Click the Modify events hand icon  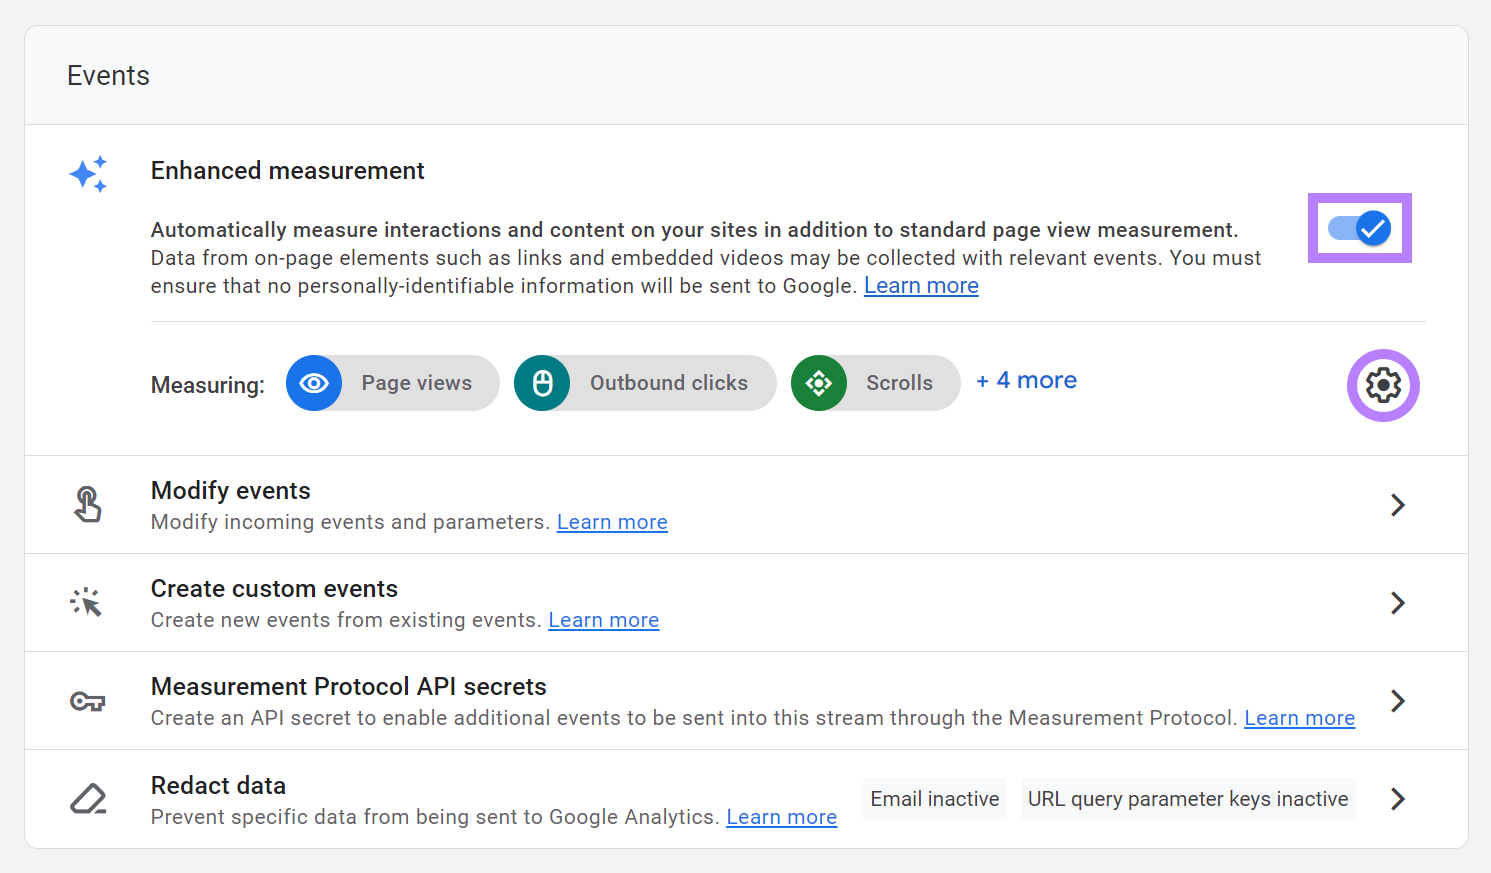(x=88, y=504)
